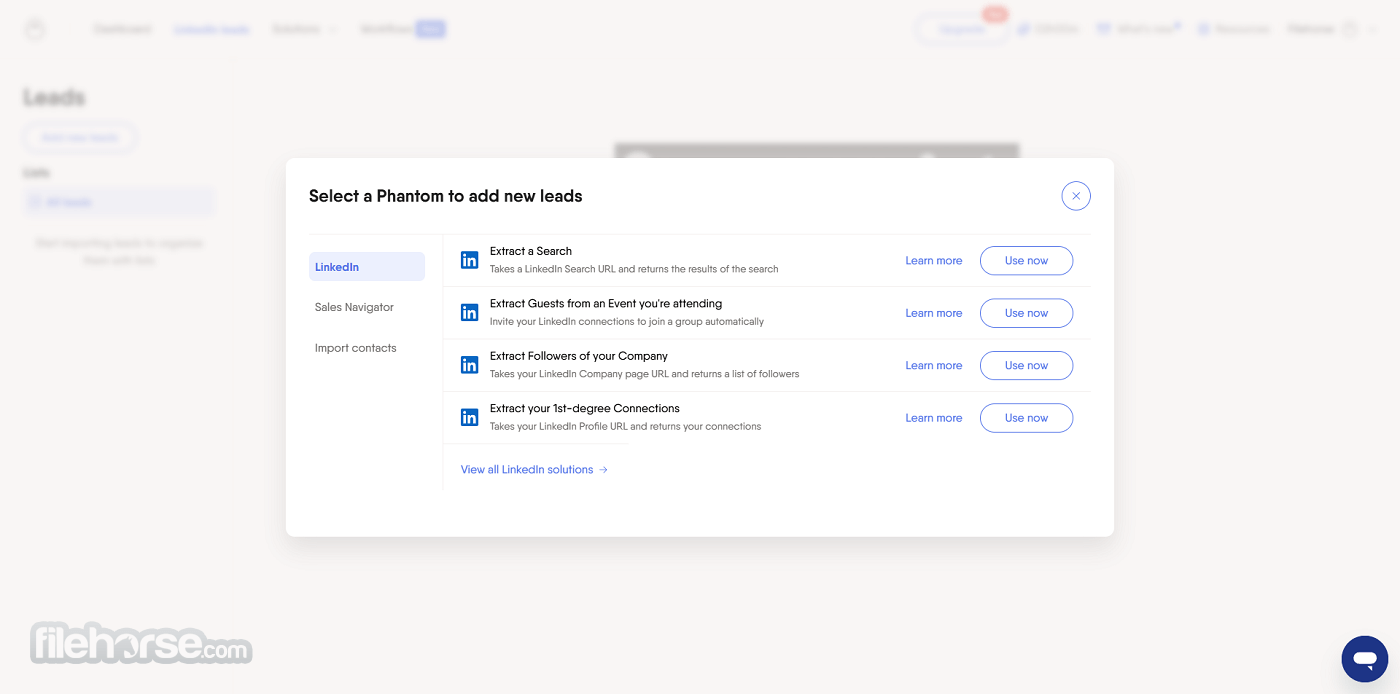Click "Takes your LinkedIn Company page URL" description
The image size is (1400, 694).
pos(645,374)
